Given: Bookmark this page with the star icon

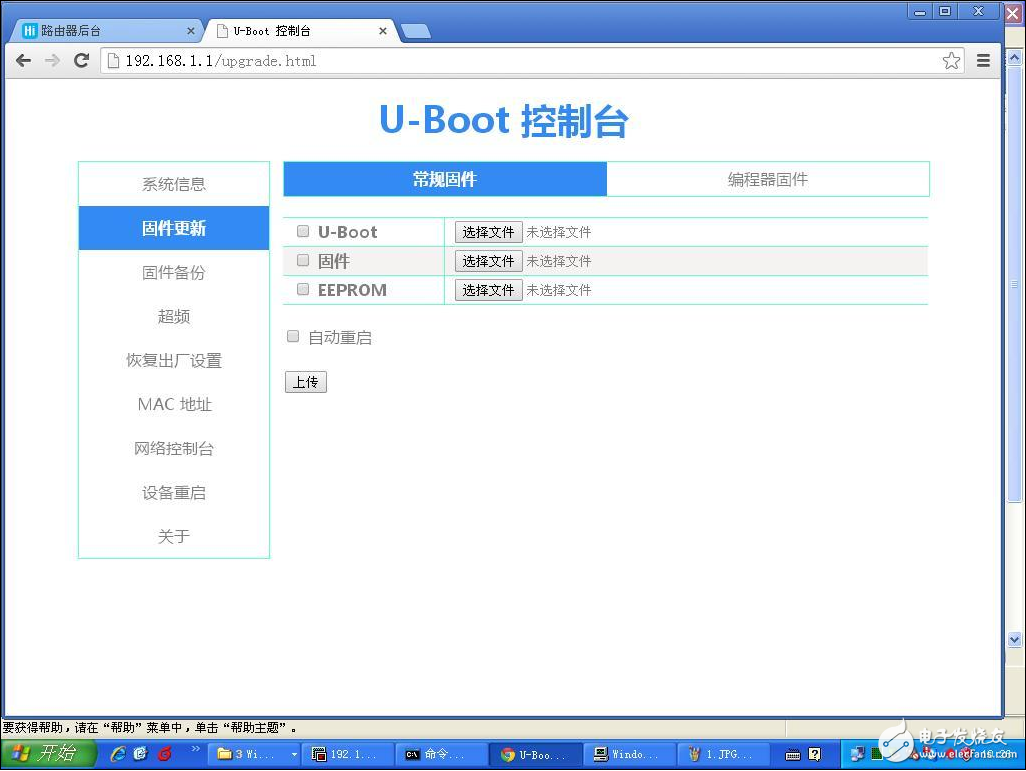Looking at the screenshot, I should 951,60.
